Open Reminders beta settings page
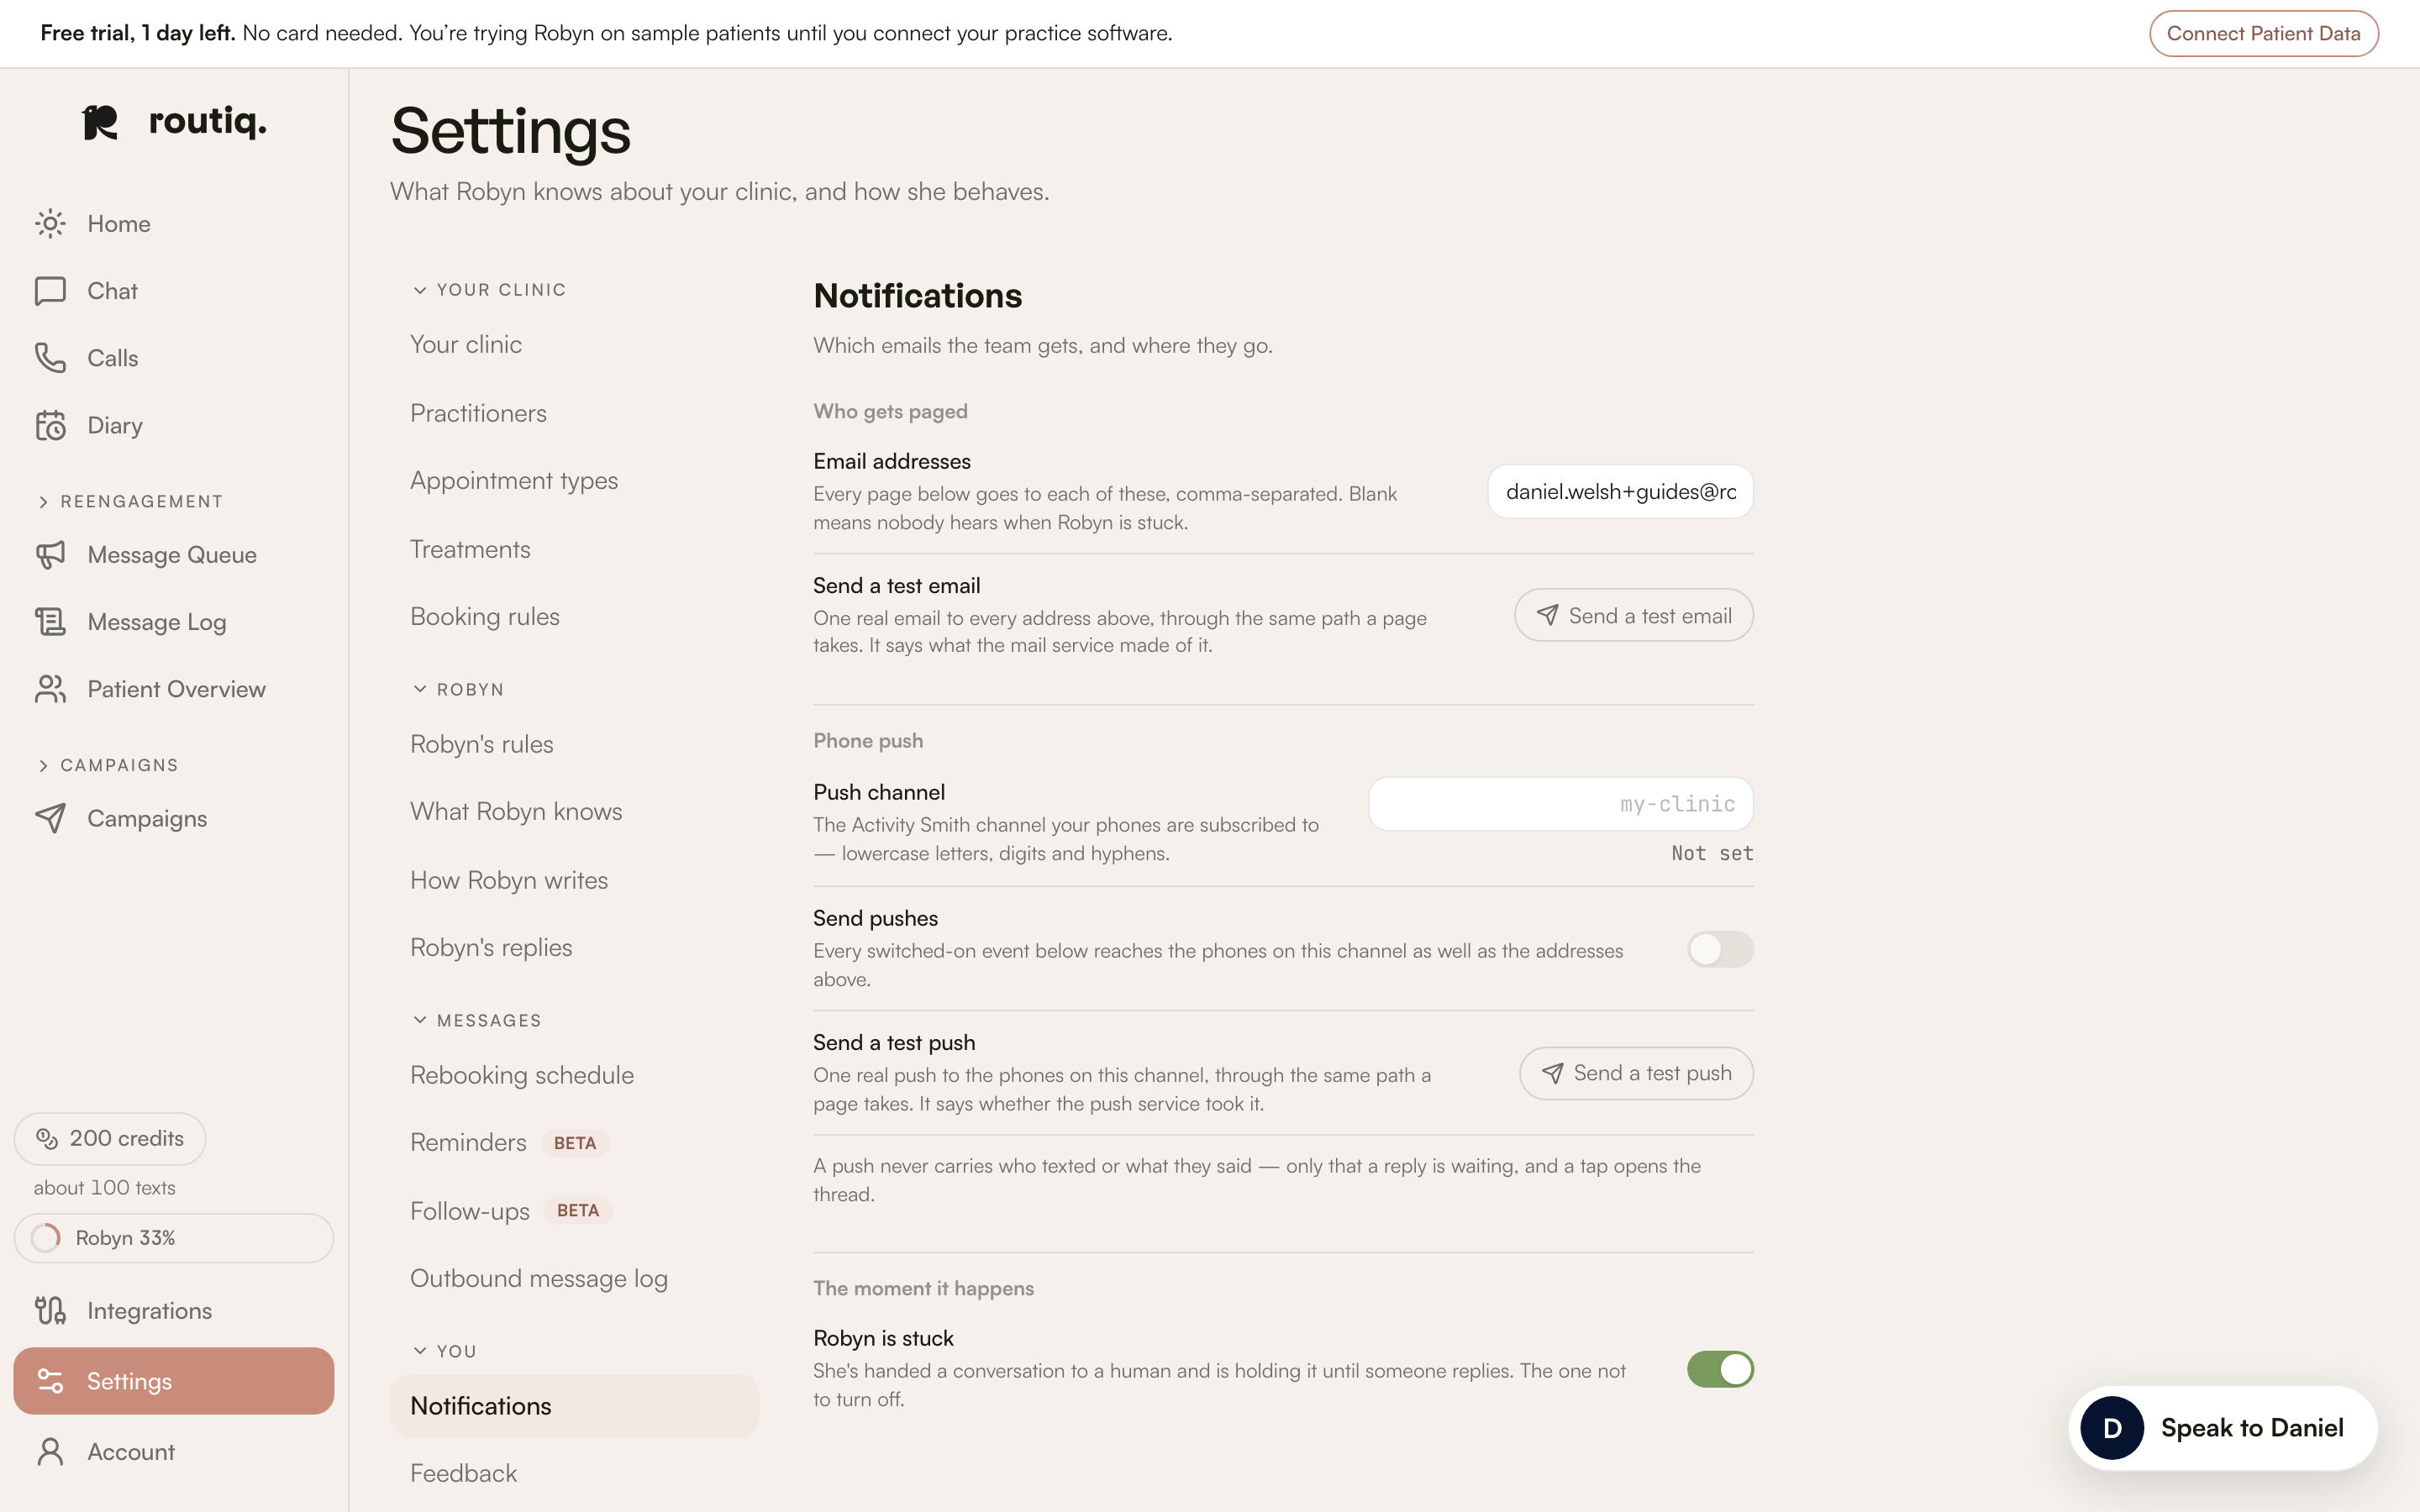 coord(575,1142)
